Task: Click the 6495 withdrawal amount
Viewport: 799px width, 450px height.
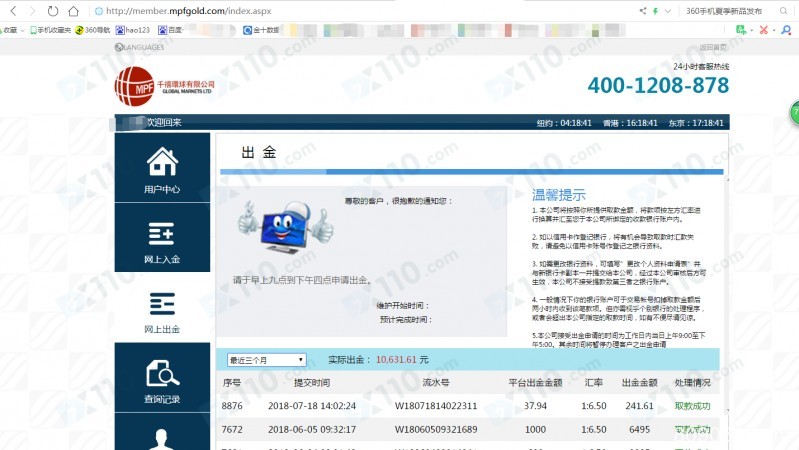Action: [x=640, y=430]
